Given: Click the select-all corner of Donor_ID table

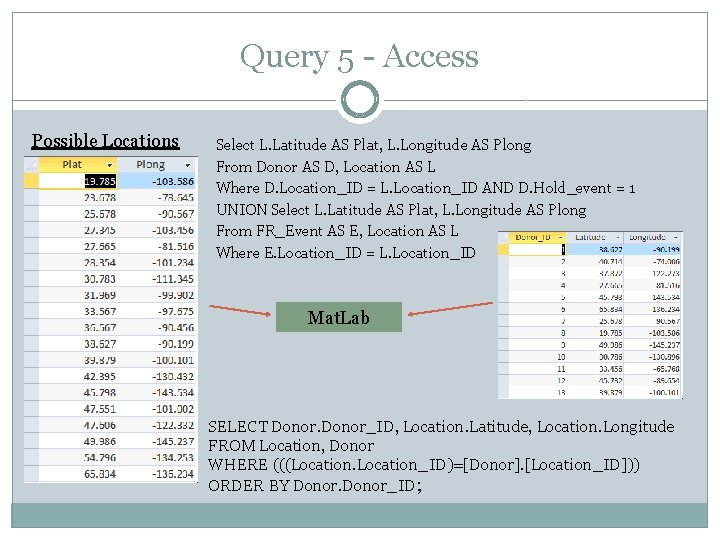Looking at the screenshot, I should [504, 237].
